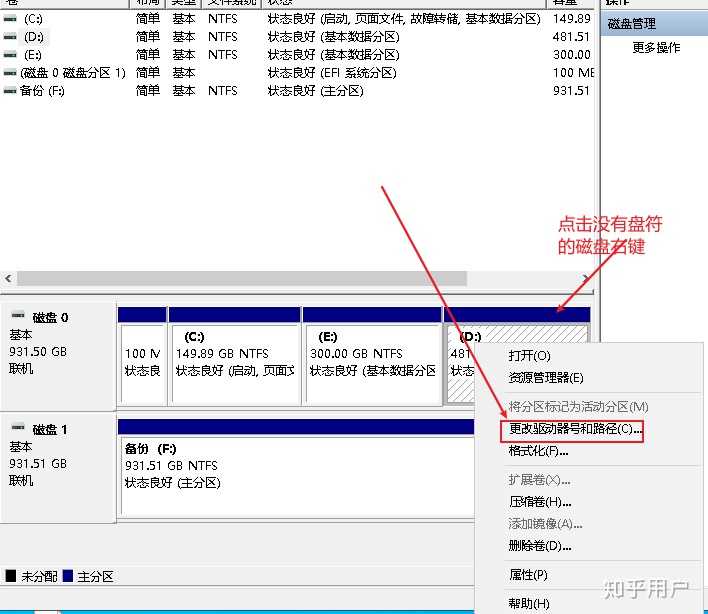The width and height of the screenshot is (708, 614).
Task: Click the 磁盘 1 disk label panel
Action: tap(58, 468)
